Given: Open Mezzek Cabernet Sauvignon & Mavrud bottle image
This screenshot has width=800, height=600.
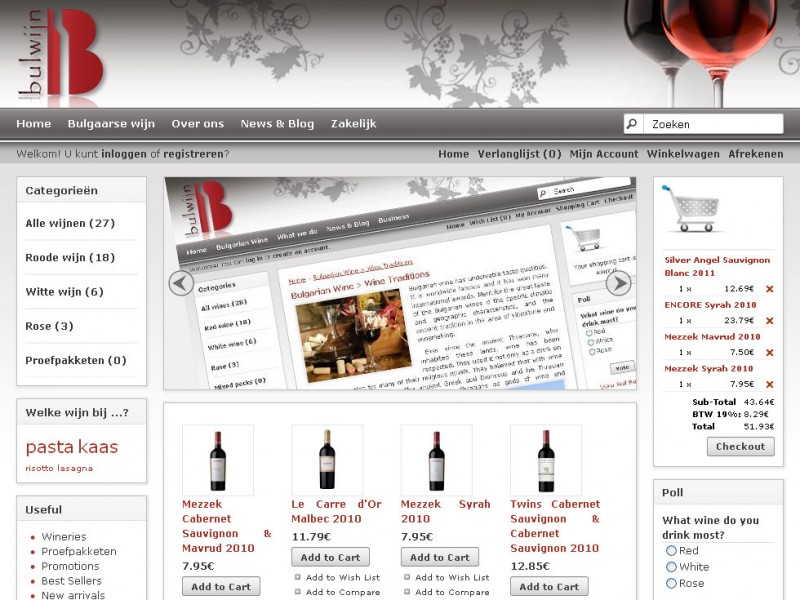Looking at the screenshot, I should coord(218,460).
